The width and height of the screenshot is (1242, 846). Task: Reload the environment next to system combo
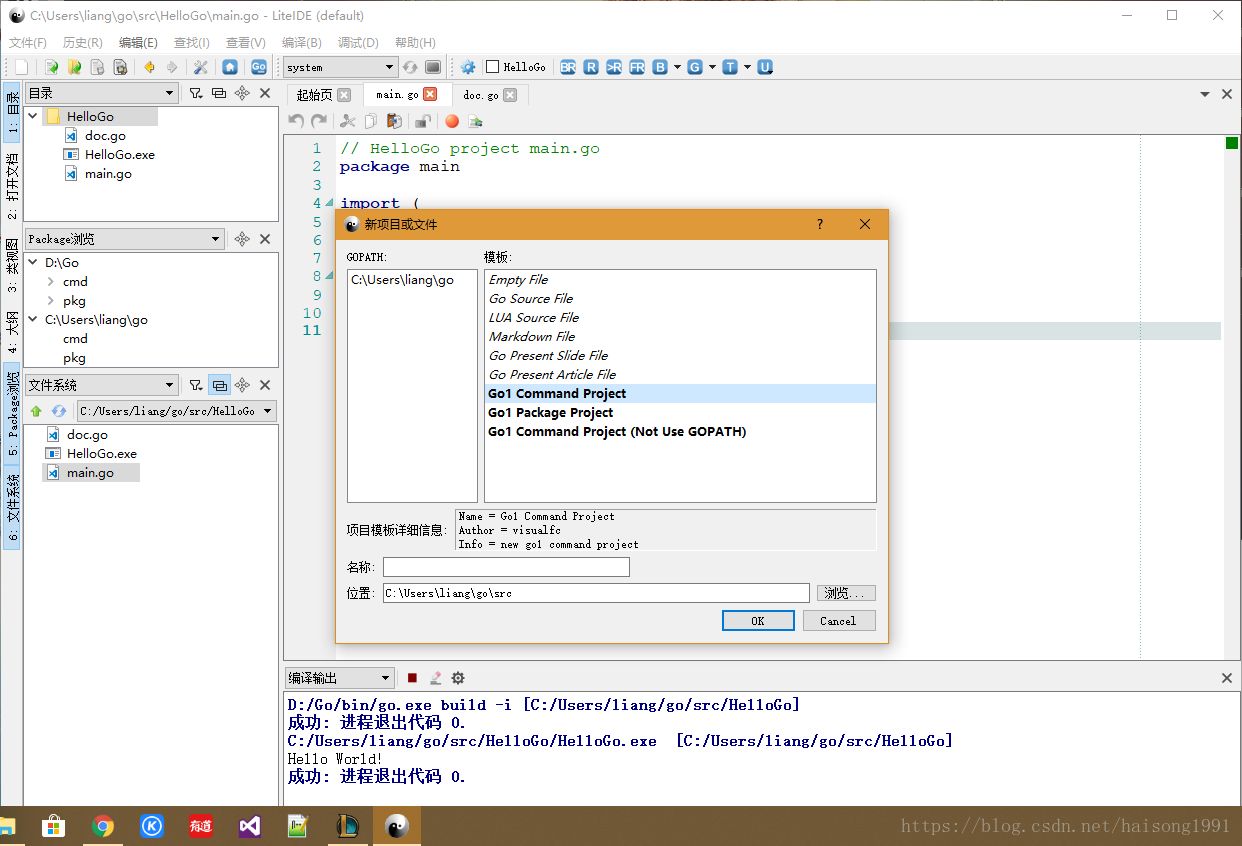(410, 67)
